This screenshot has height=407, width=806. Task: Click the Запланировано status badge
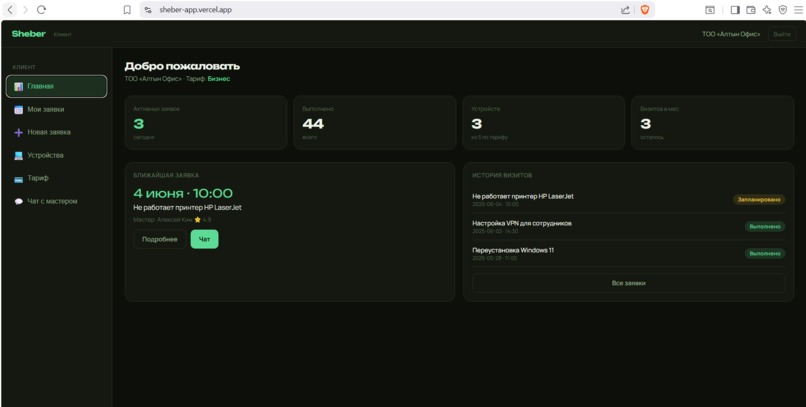point(759,199)
